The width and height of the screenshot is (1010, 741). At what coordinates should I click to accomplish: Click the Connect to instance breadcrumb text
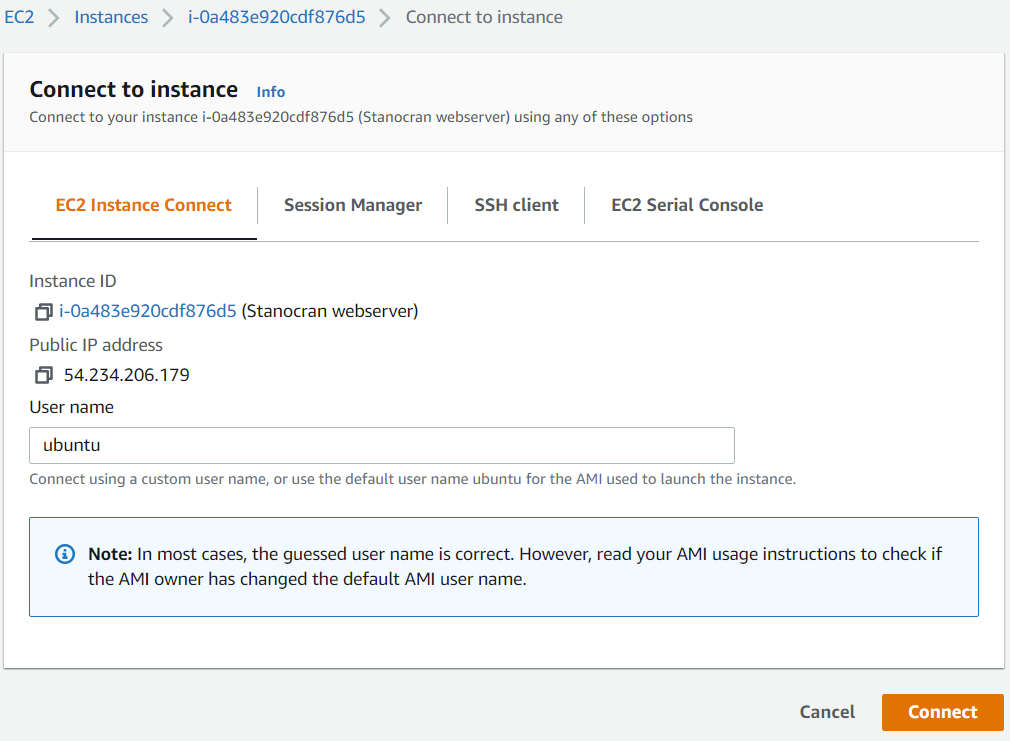tap(483, 16)
